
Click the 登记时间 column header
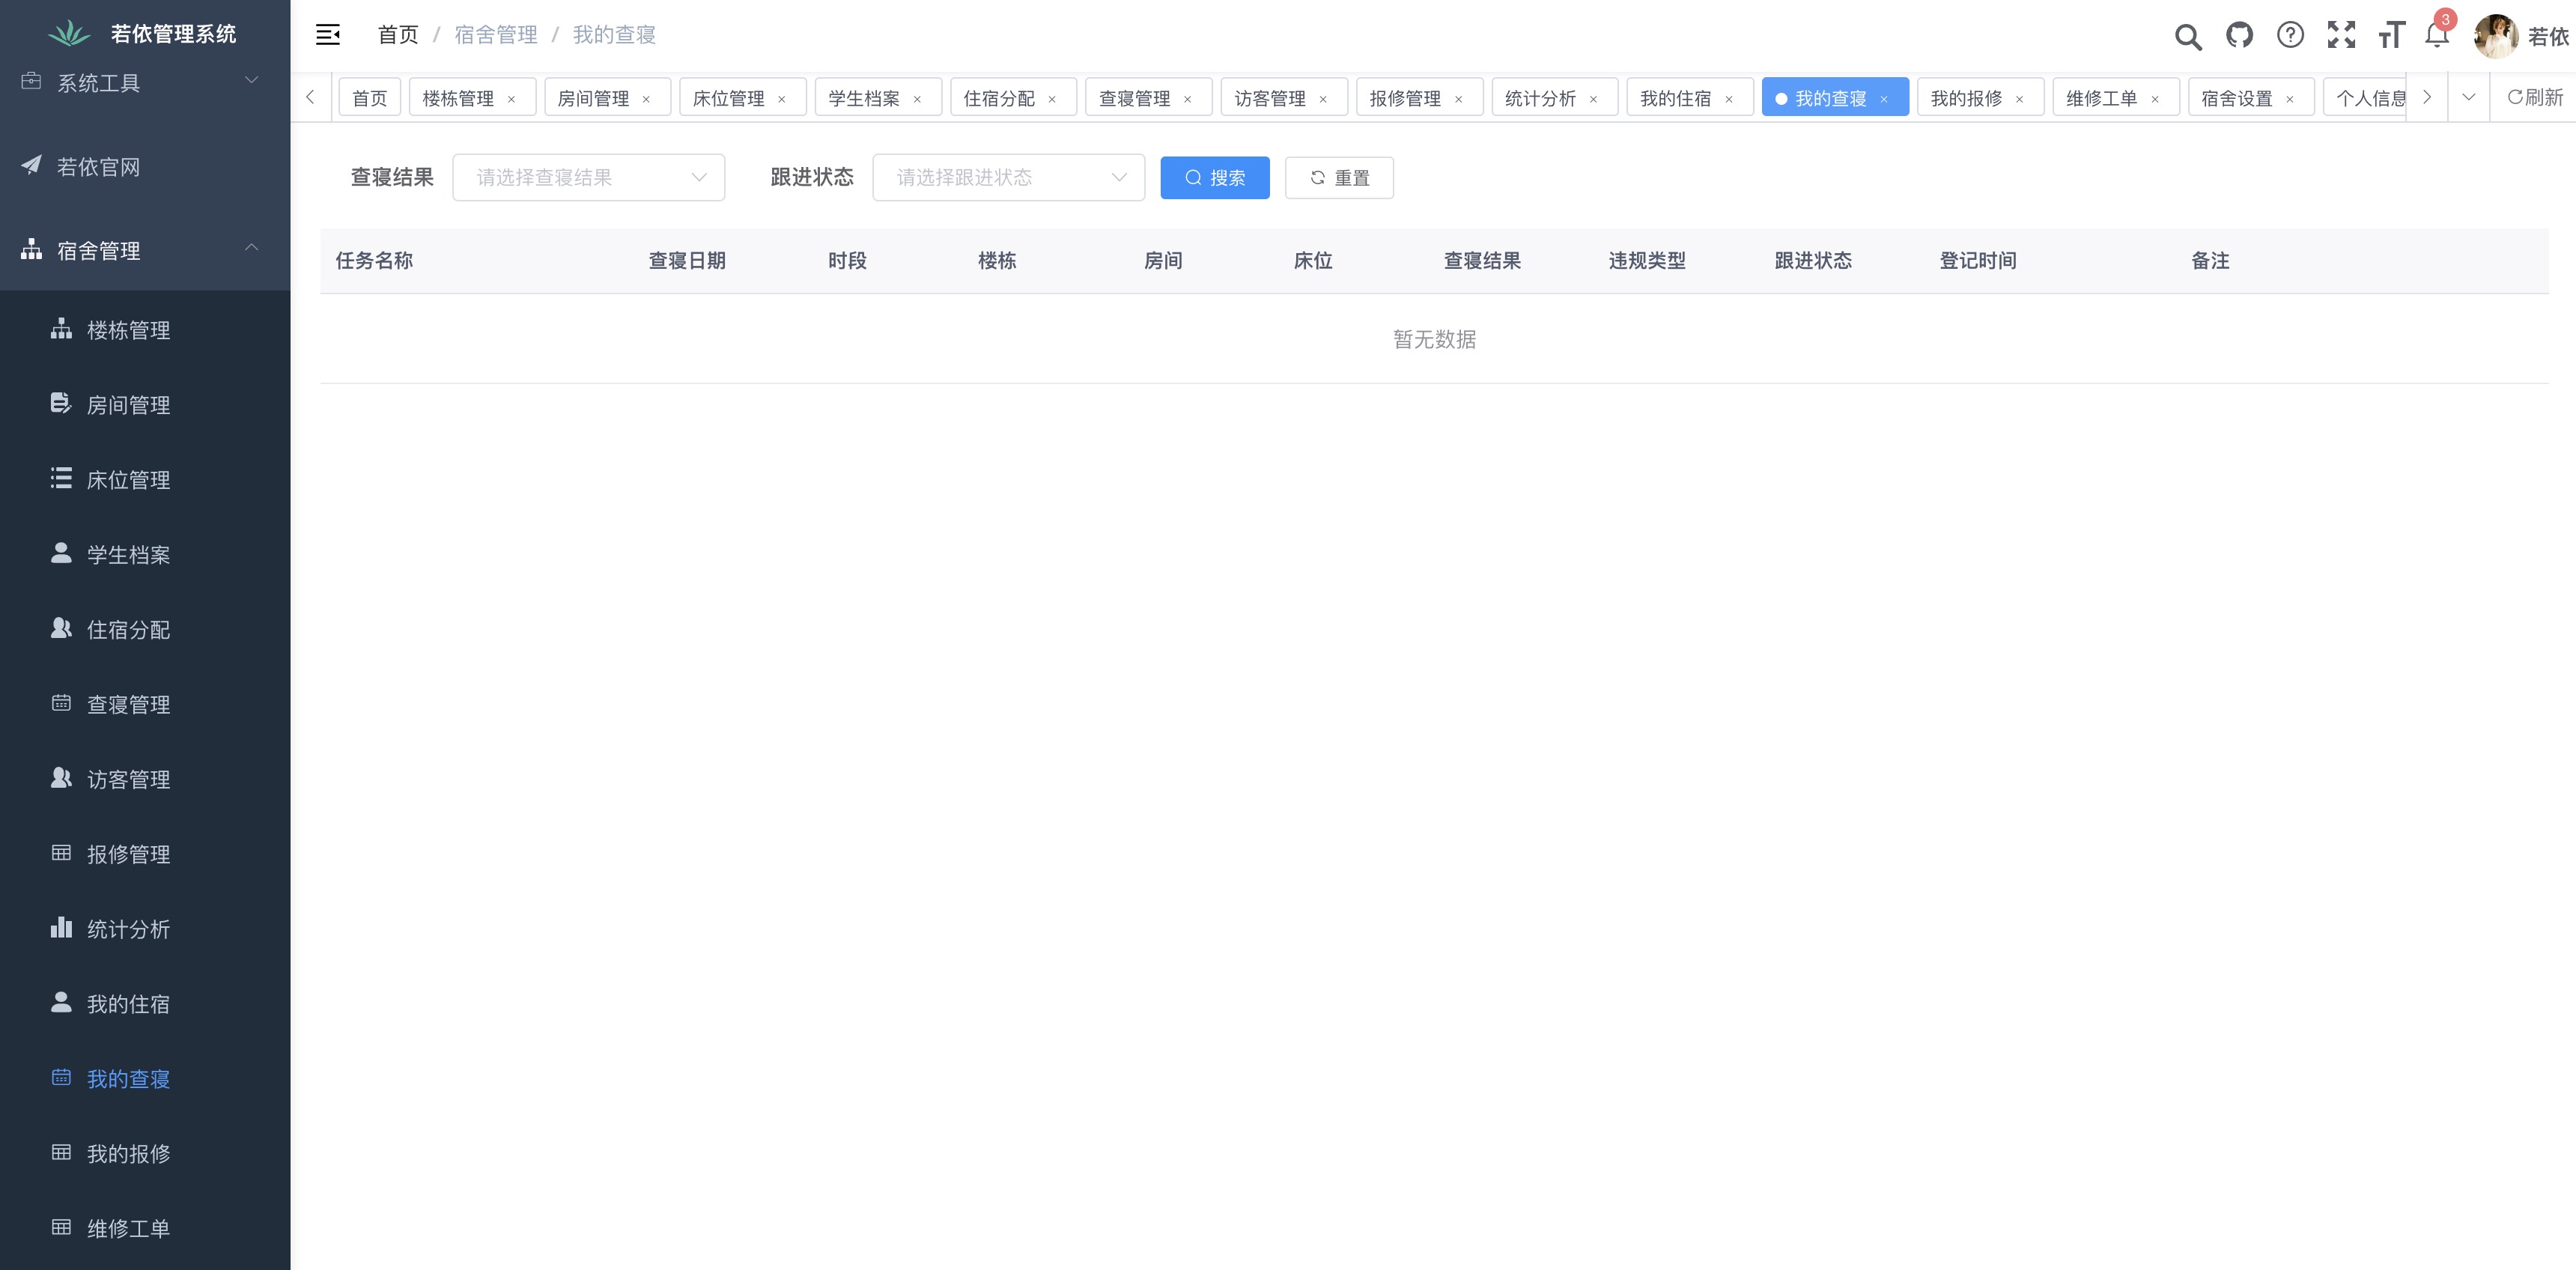pos(1978,261)
